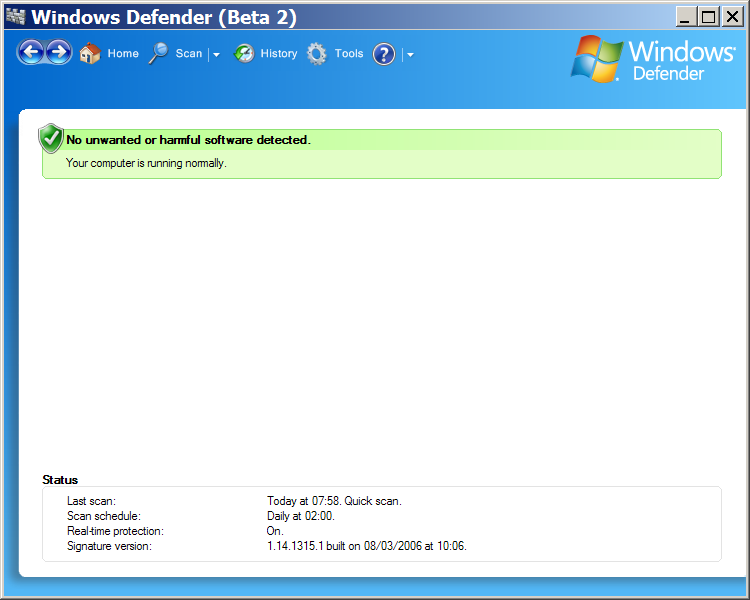
Task: Click the Home house icon
Action: 90,53
